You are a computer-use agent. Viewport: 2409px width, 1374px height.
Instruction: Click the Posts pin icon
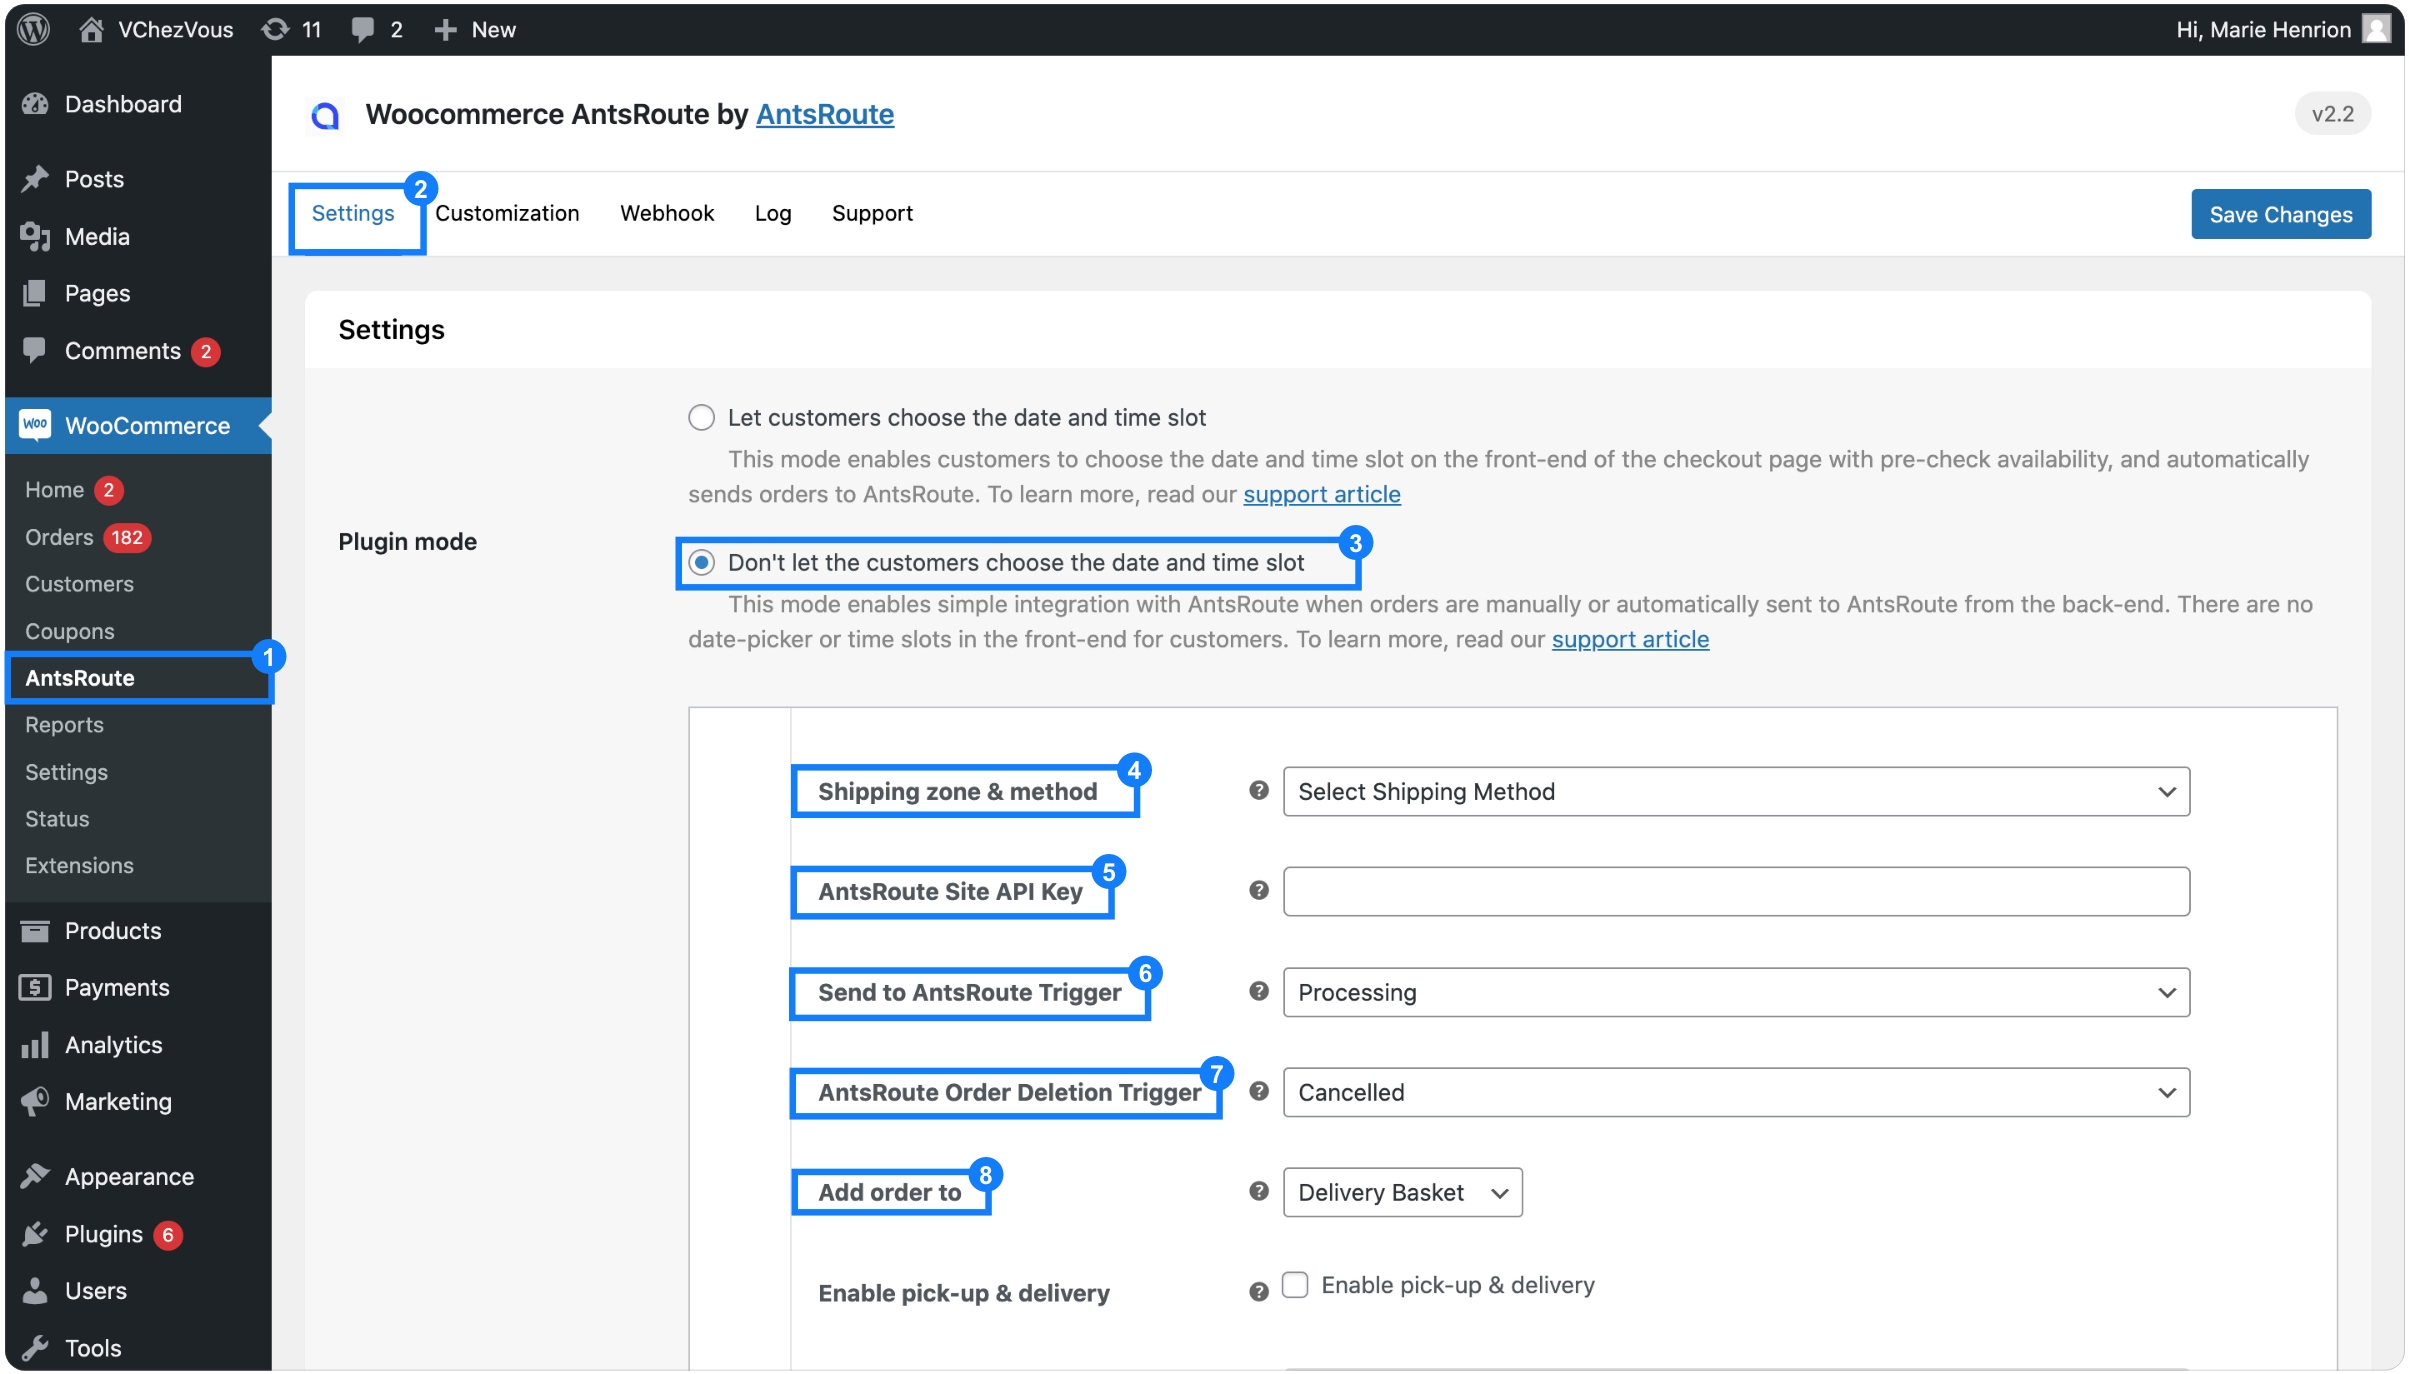coord(35,179)
